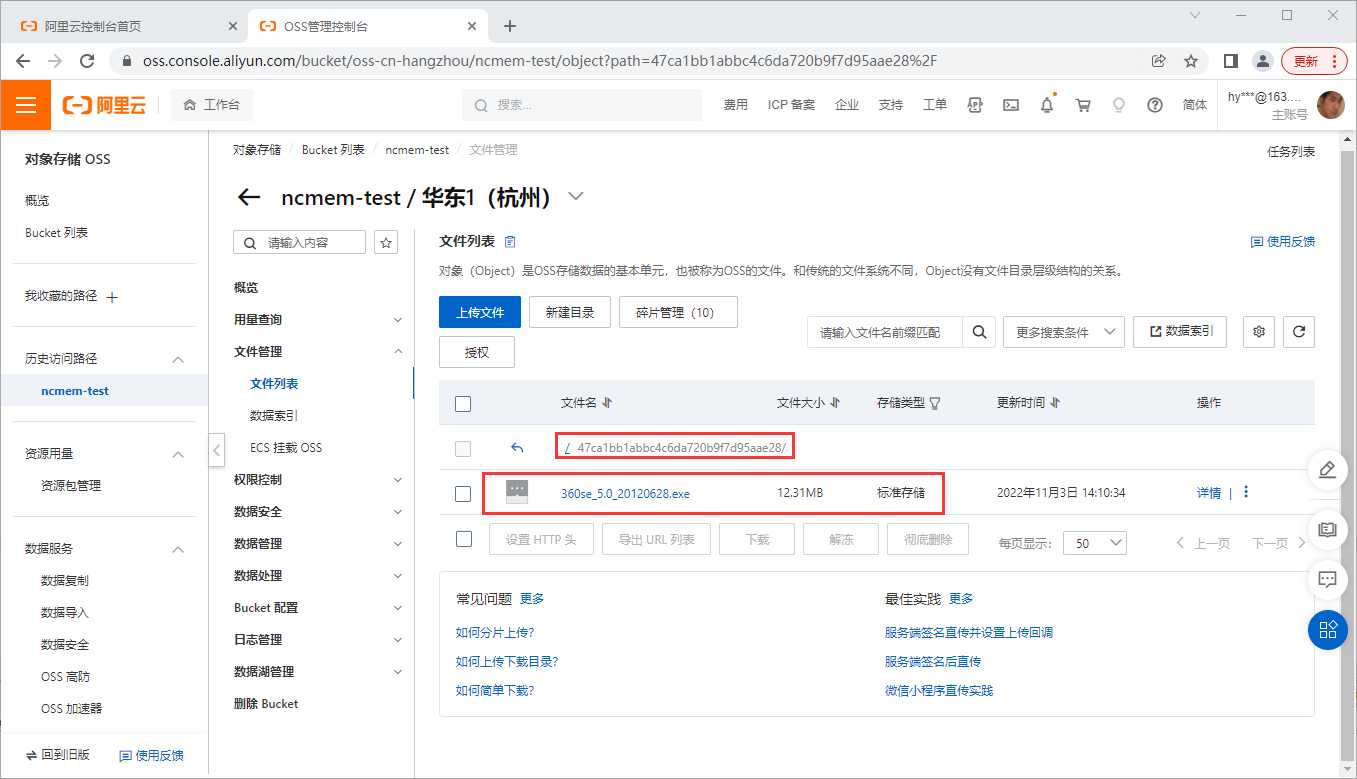The width and height of the screenshot is (1357, 779).
Task: Open the ICP 备案 top menu
Action: [791, 105]
